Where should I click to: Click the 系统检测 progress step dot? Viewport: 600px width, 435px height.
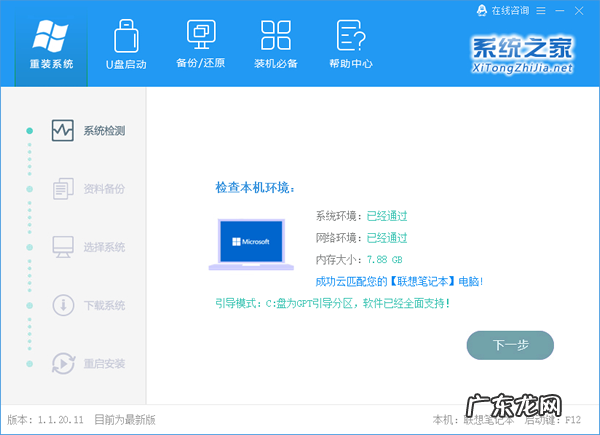point(29,131)
